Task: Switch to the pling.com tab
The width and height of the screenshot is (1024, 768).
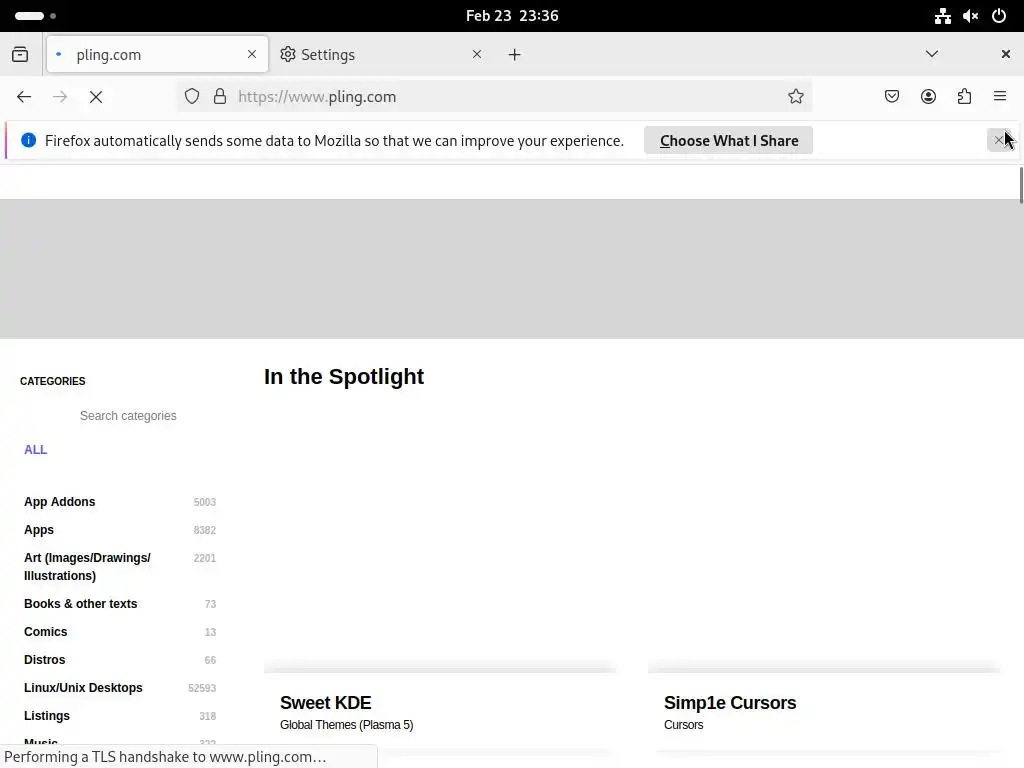Action: coord(157,54)
